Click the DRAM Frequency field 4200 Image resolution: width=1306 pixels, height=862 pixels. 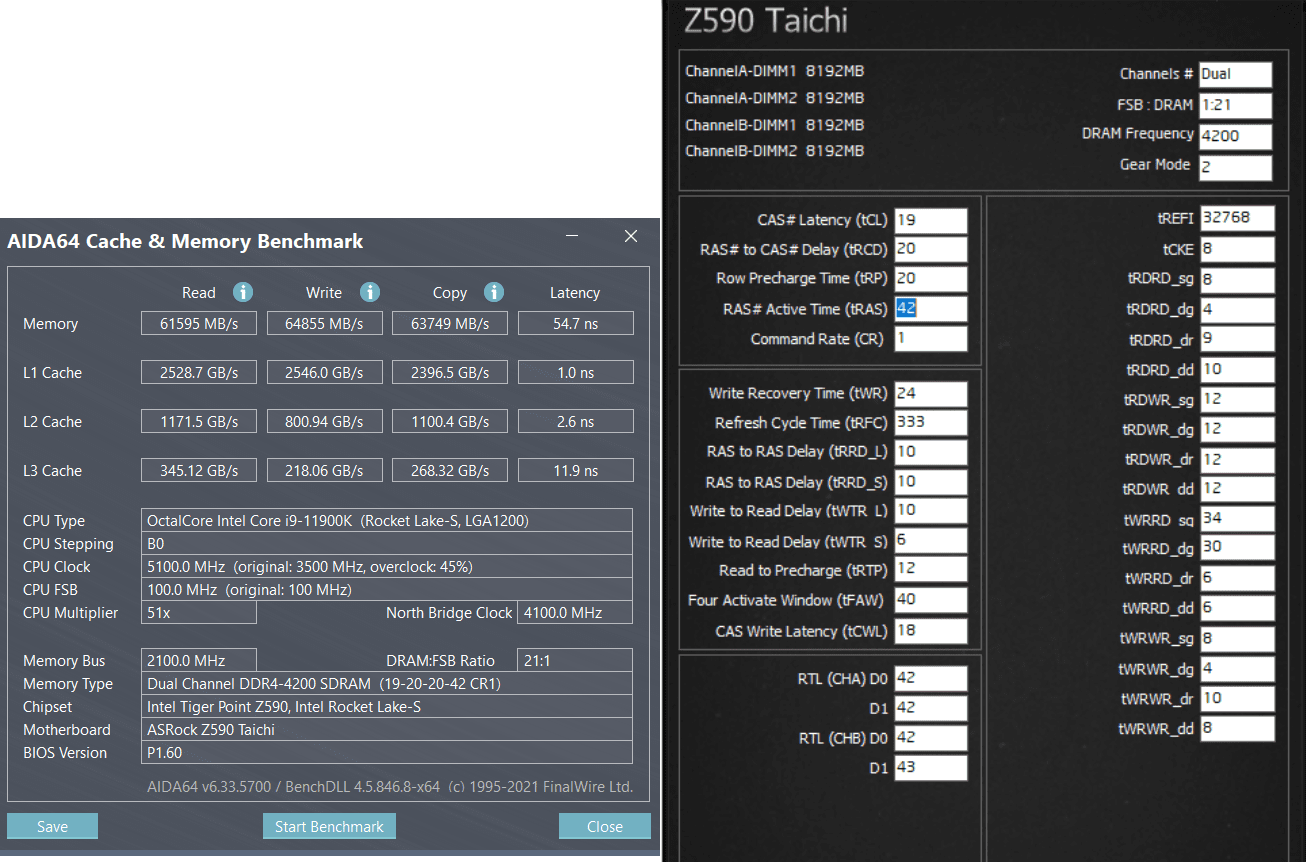(1235, 136)
